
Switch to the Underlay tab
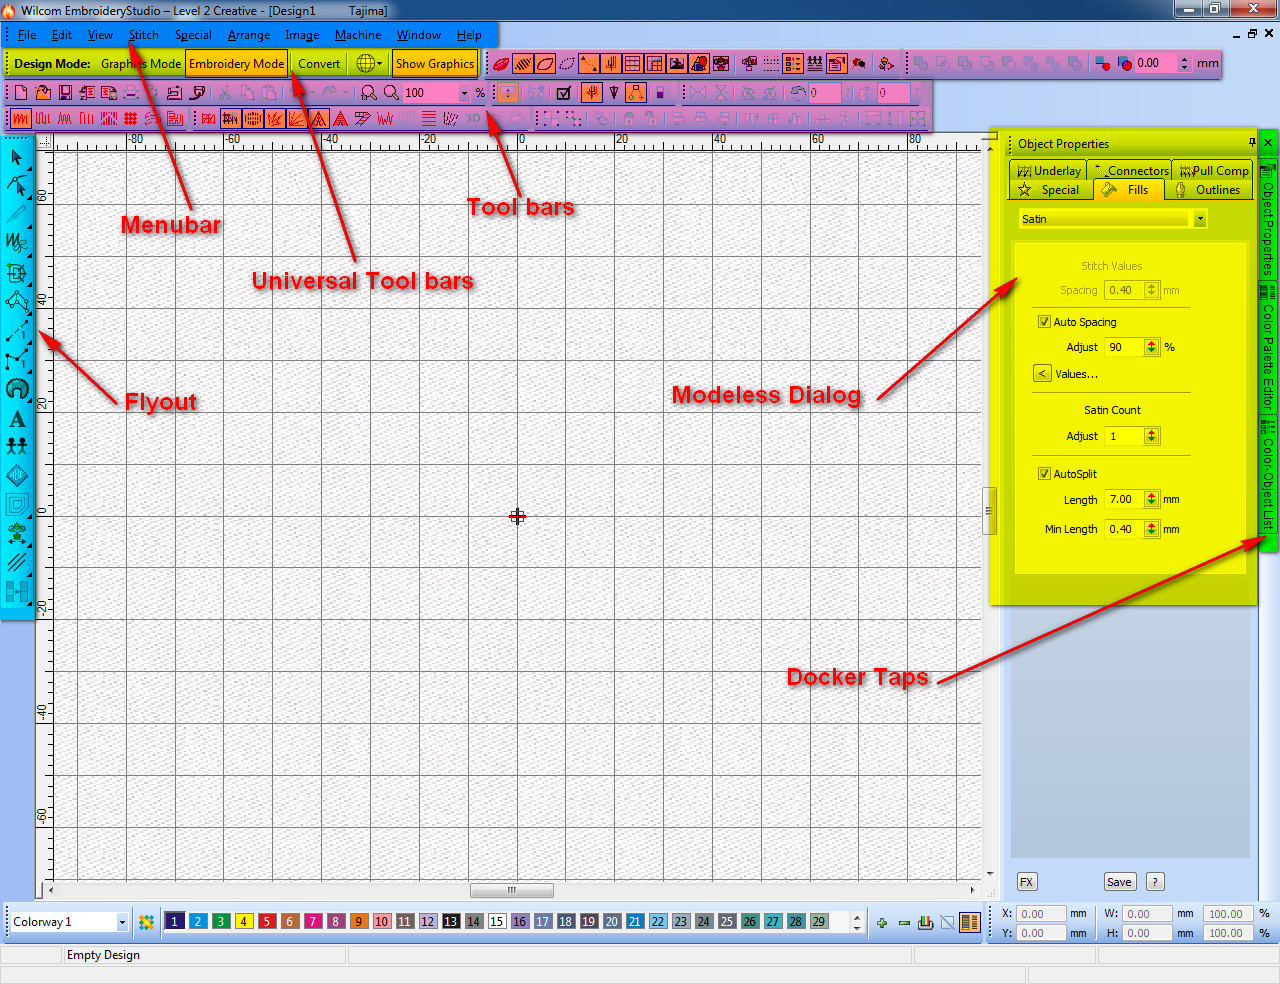[1048, 171]
